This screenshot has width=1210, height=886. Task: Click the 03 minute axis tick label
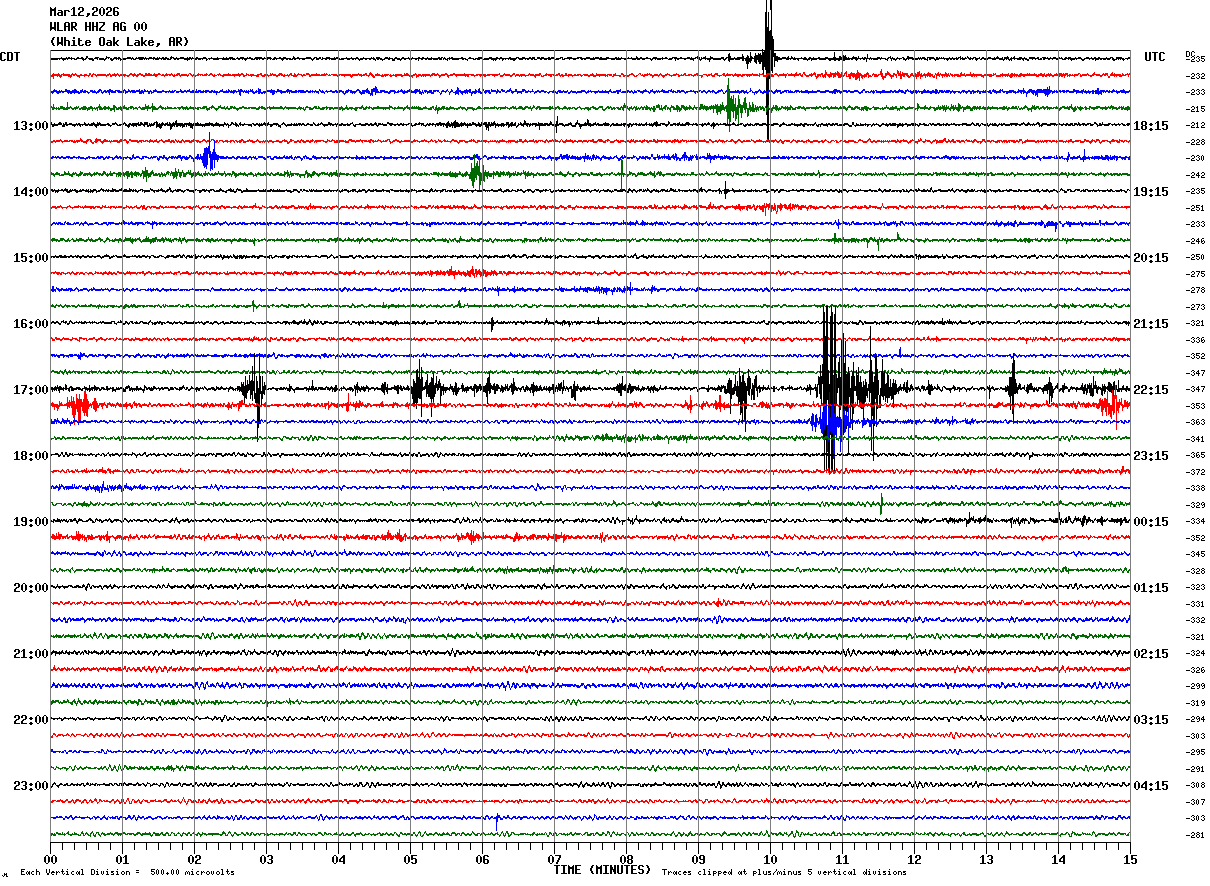(266, 859)
